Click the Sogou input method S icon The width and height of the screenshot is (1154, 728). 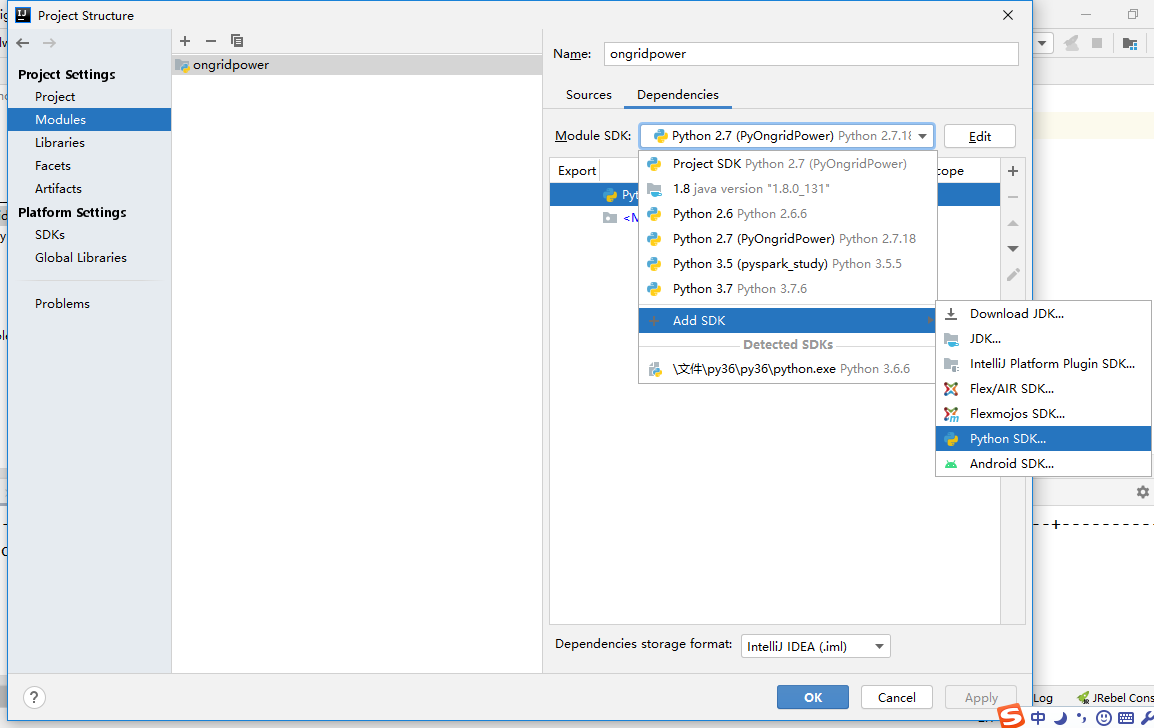tap(1011, 715)
